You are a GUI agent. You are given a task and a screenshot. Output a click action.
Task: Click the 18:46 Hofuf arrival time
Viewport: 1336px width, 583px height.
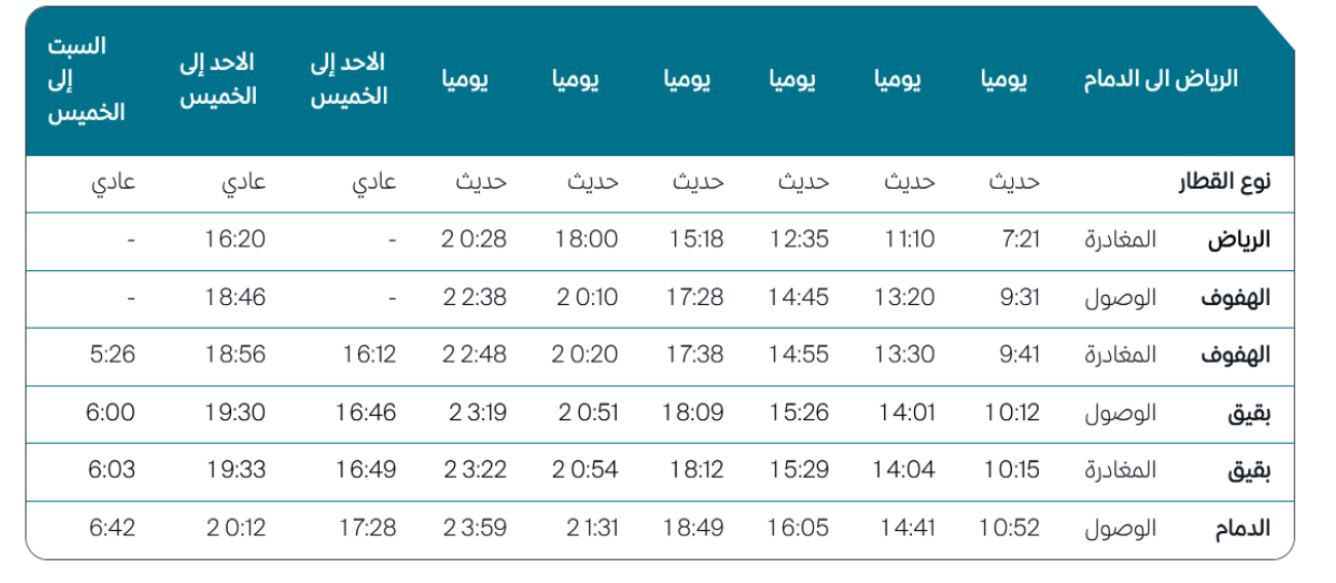(x=236, y=297)
